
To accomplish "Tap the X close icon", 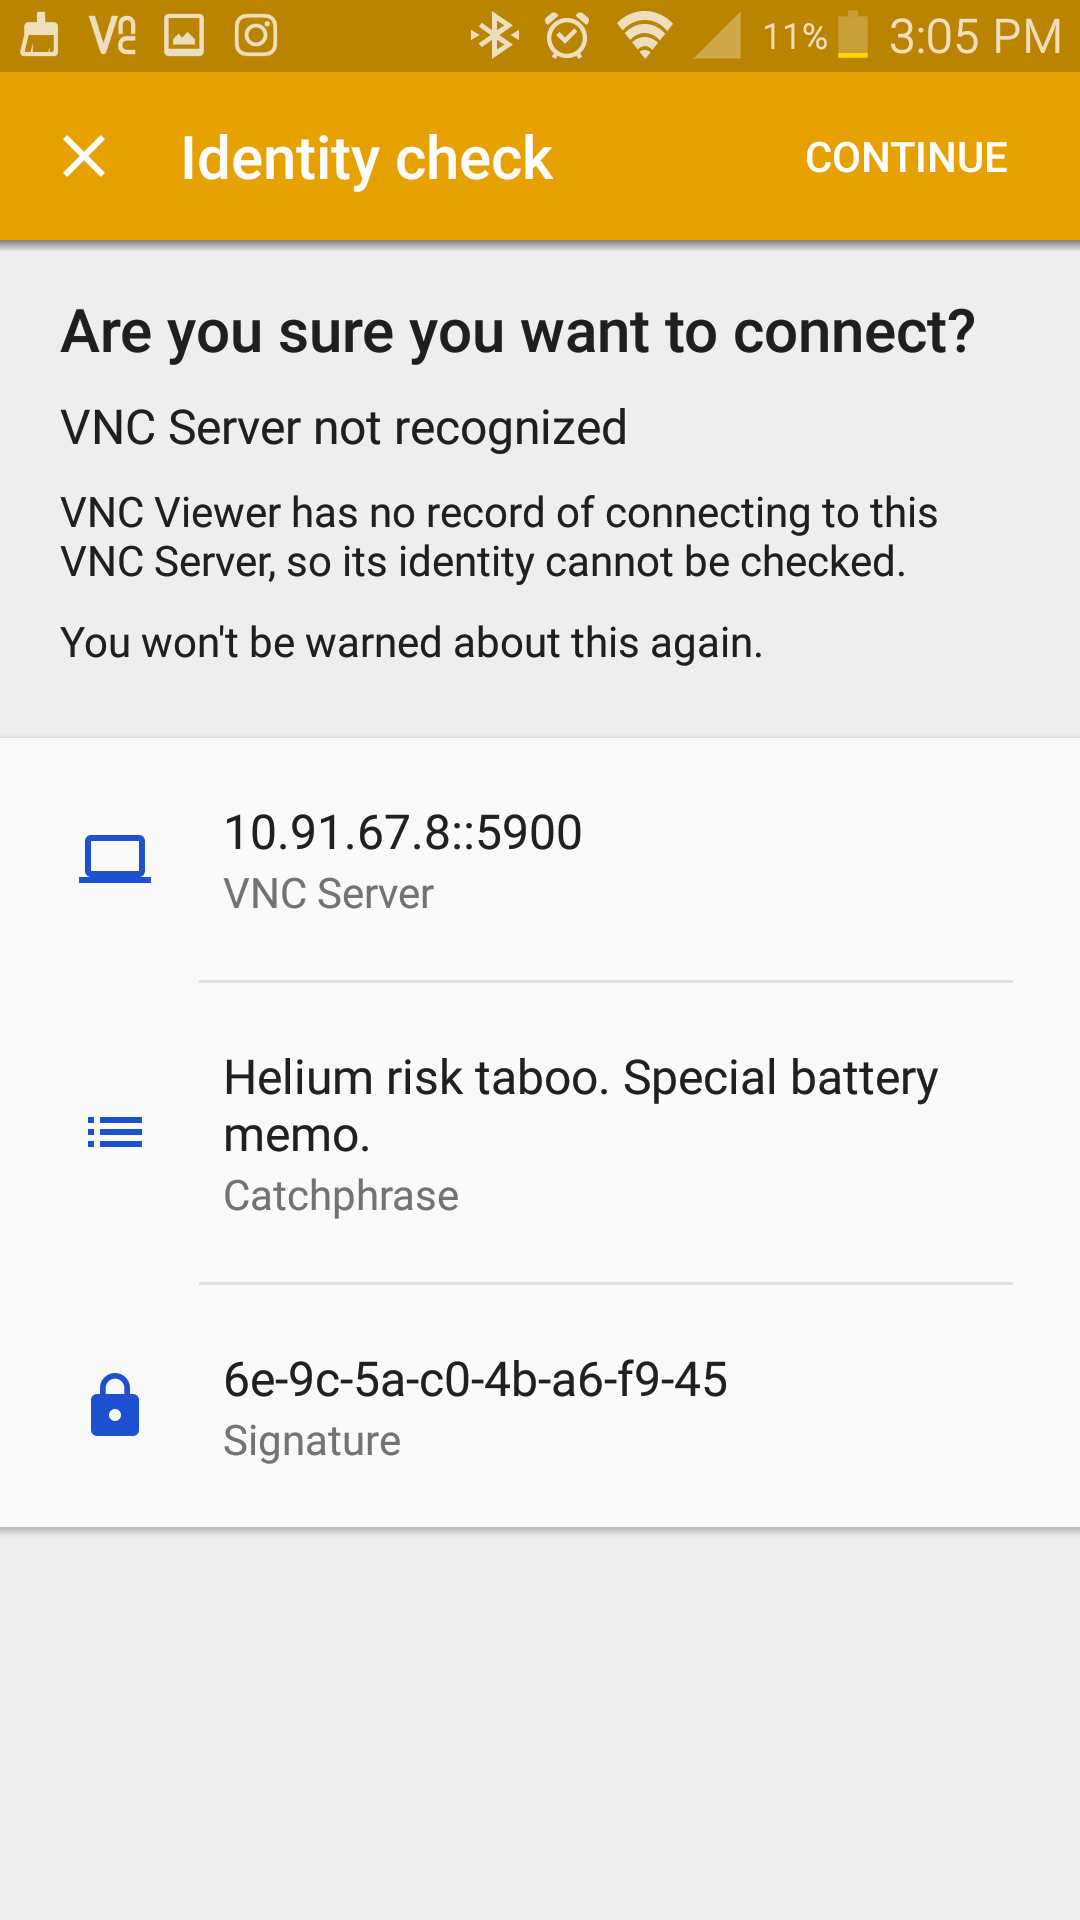I will tap(84, 157).
